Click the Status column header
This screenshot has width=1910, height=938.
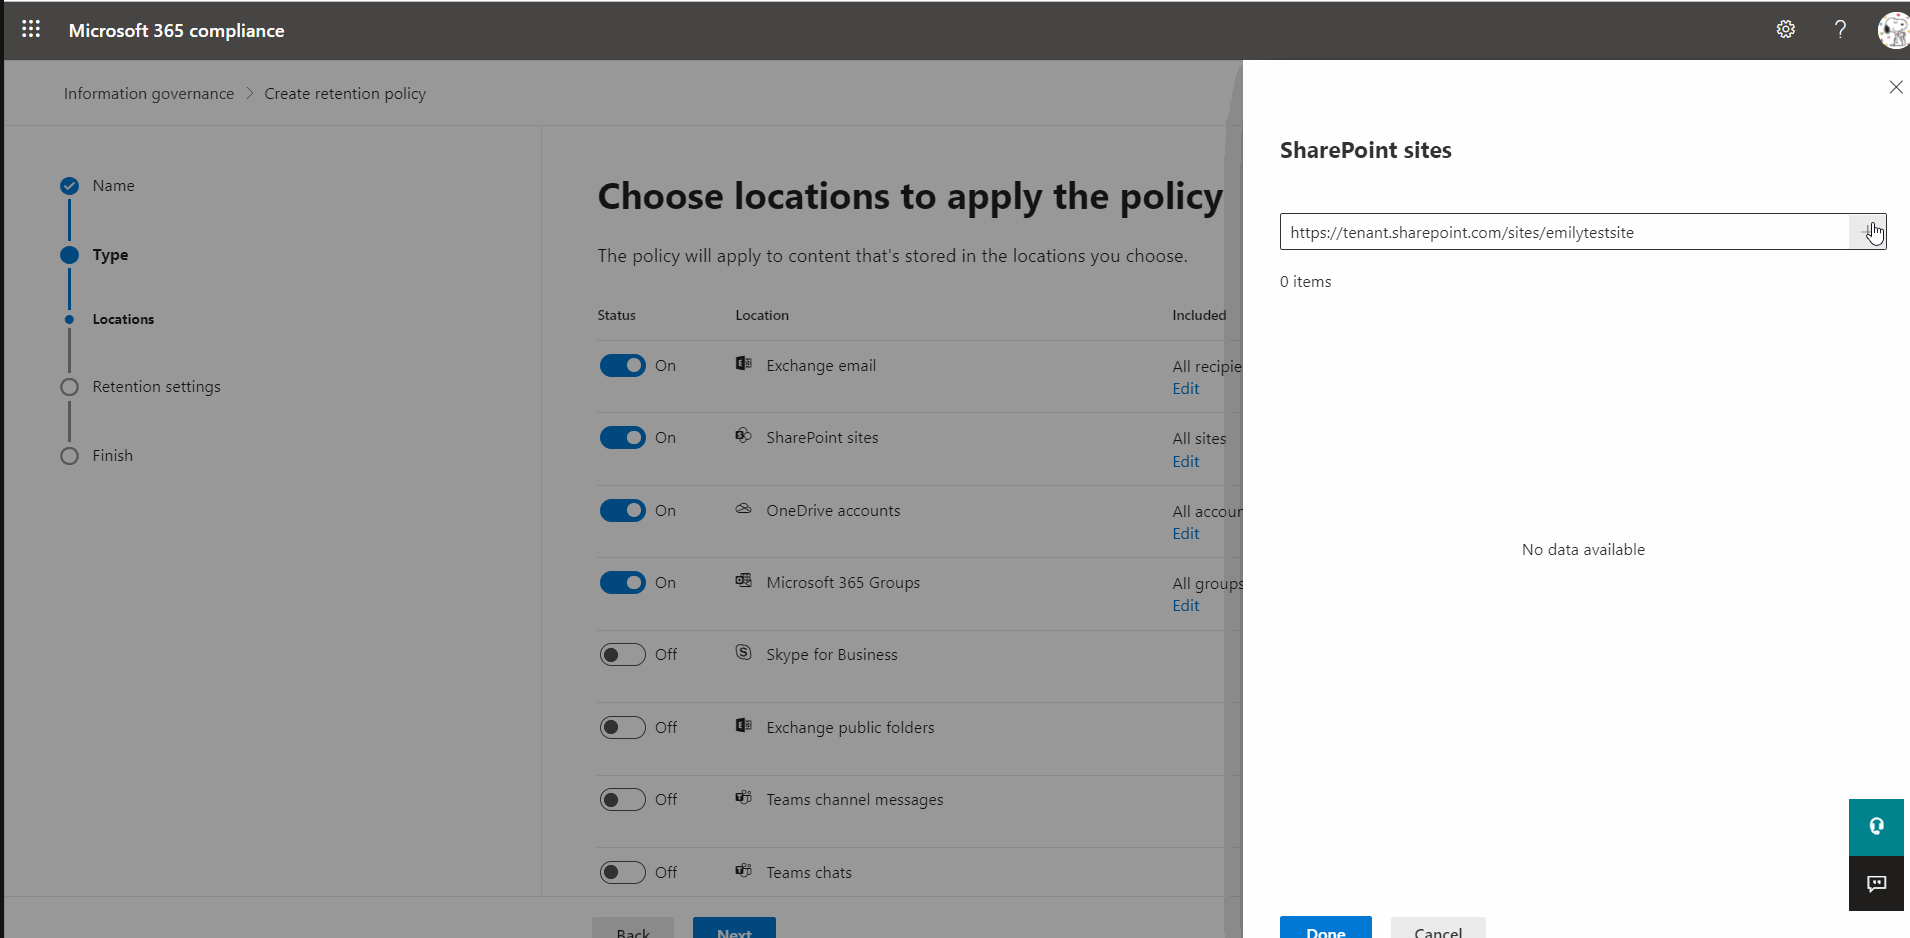click(x=616, y=315)
